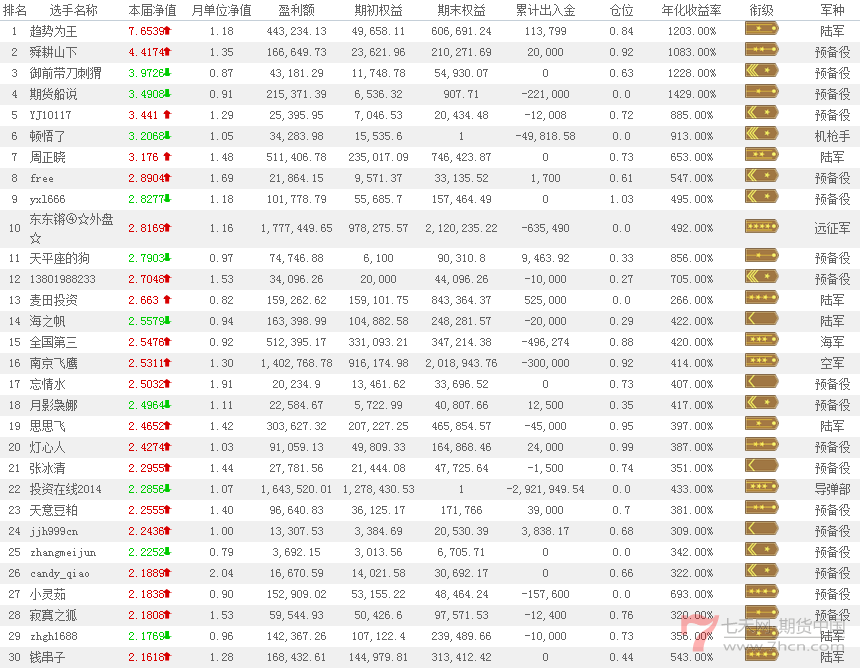Screen dimensions: 860x668
Task: Open contestant 南京飞鹰 profile
Action: pos(53,363)
